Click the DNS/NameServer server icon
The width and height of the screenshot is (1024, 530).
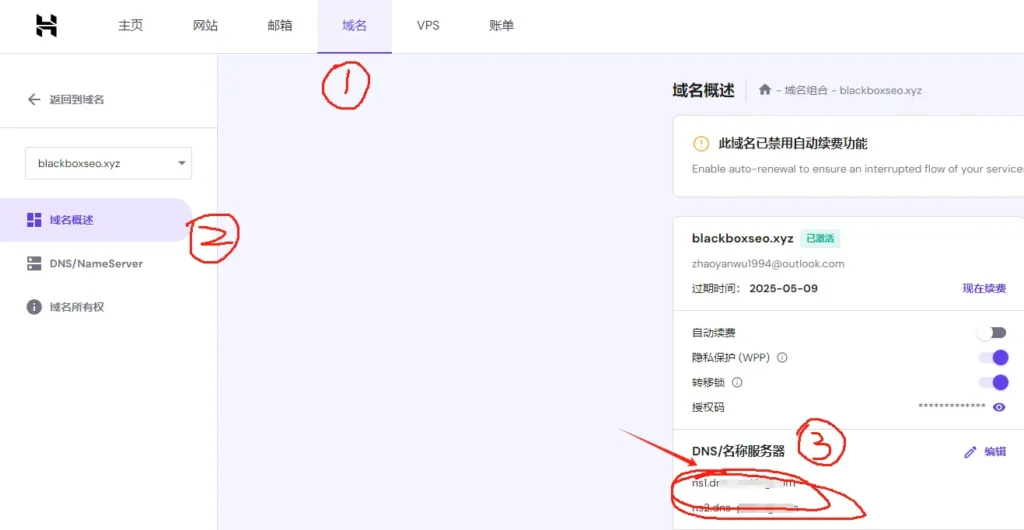[34, 264]
